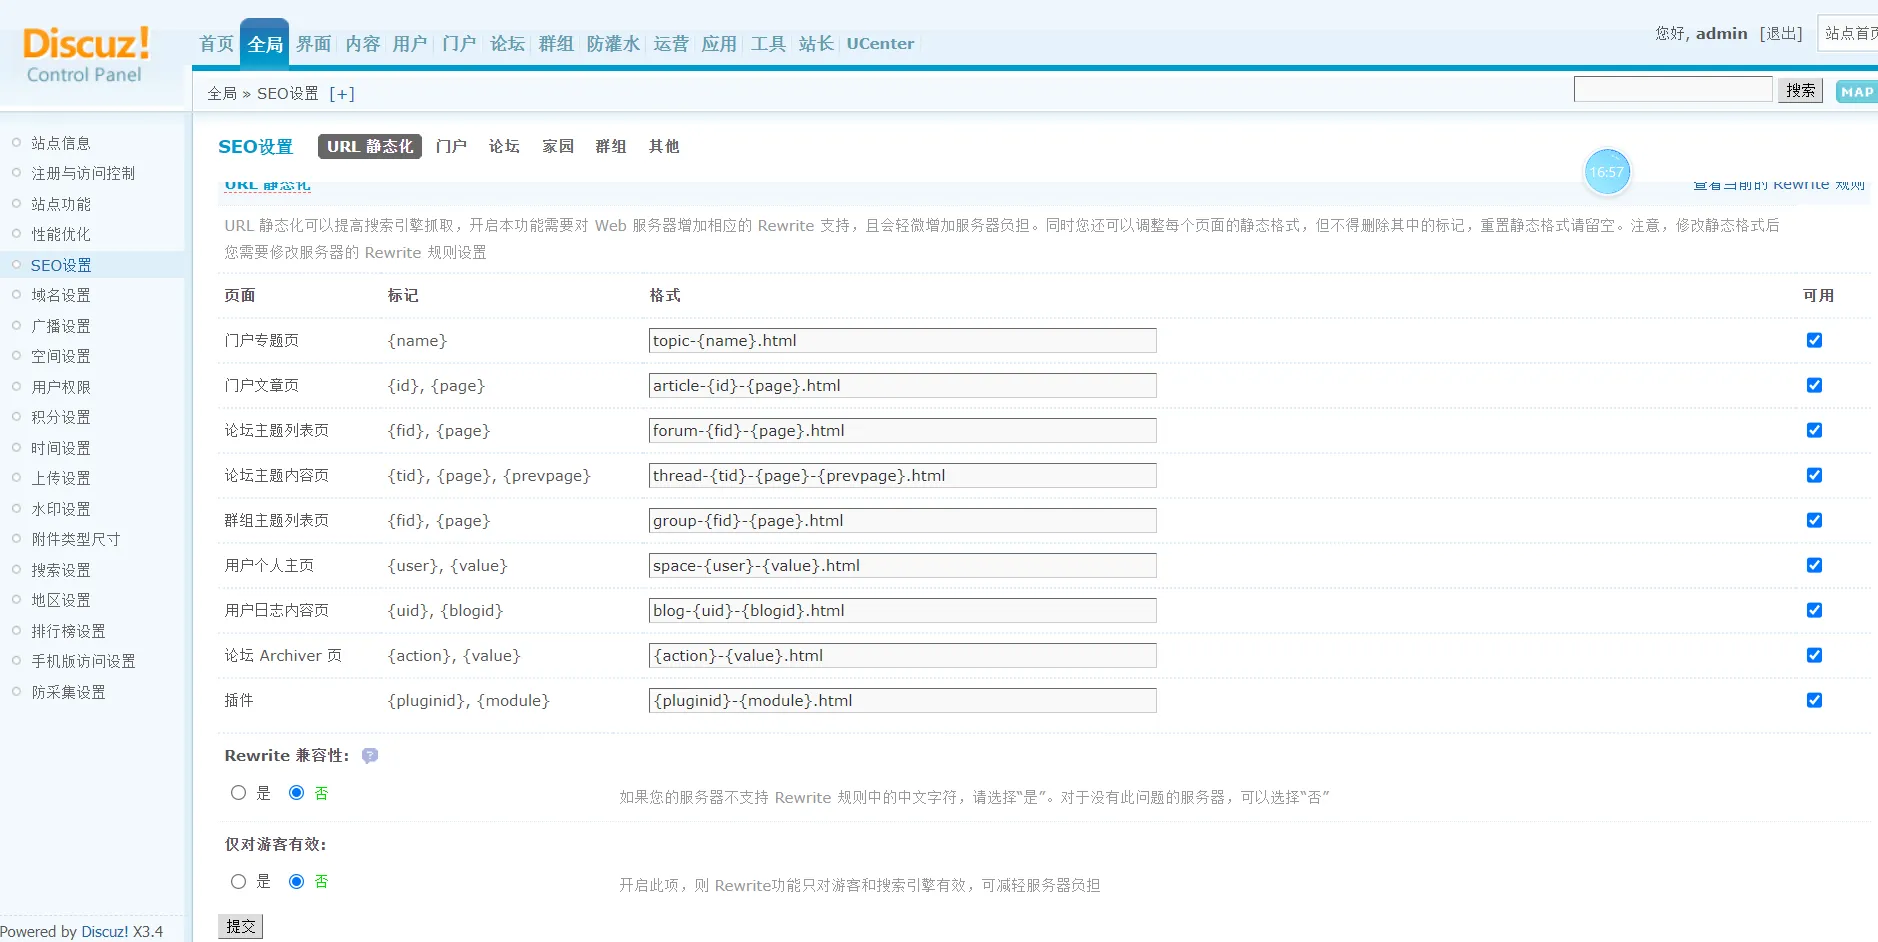Open 性能优化 in the sidebar
1878x942 pixels.
[61, 234]
